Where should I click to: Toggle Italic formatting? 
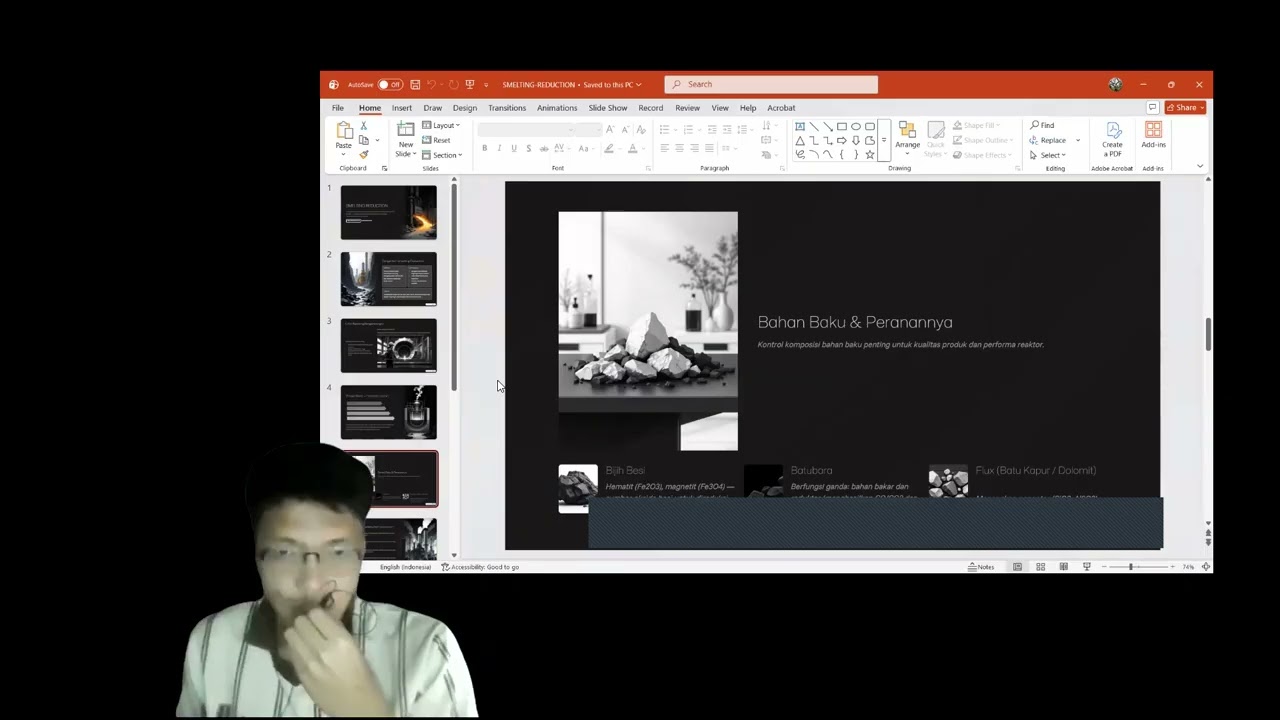[x=499, y=148]
